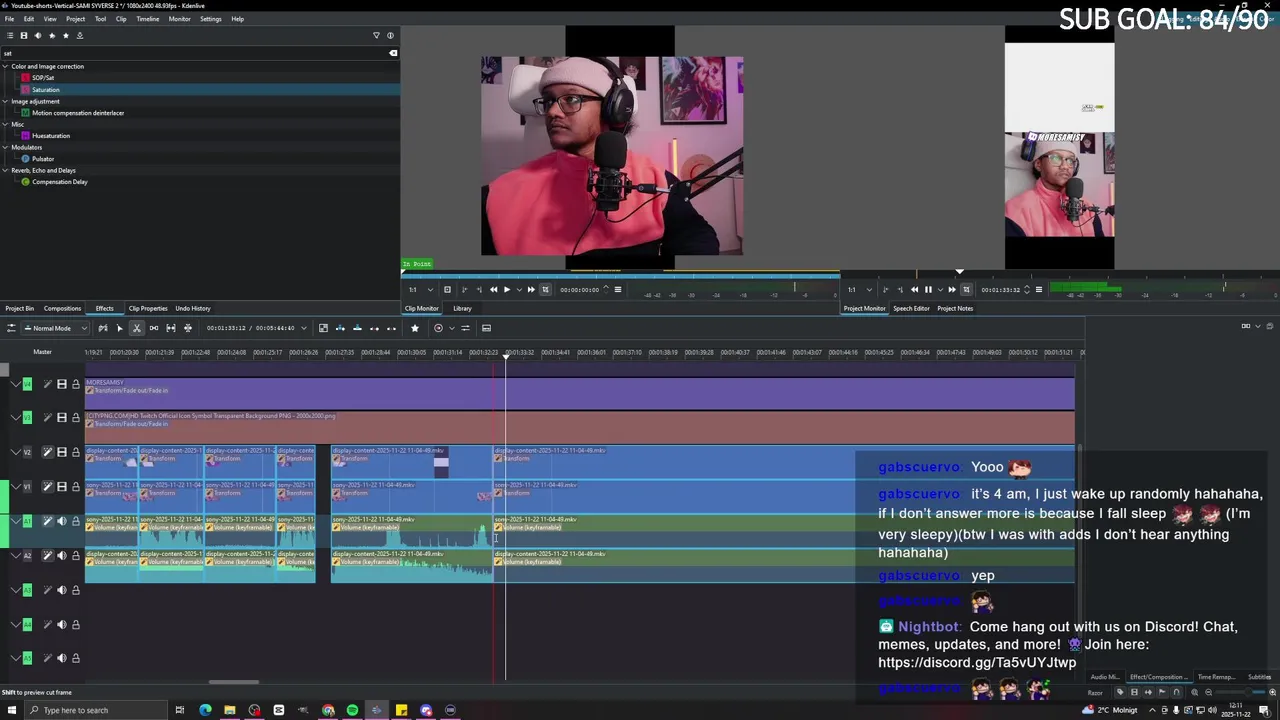Switch to the Compositions tab

(62, 308)
